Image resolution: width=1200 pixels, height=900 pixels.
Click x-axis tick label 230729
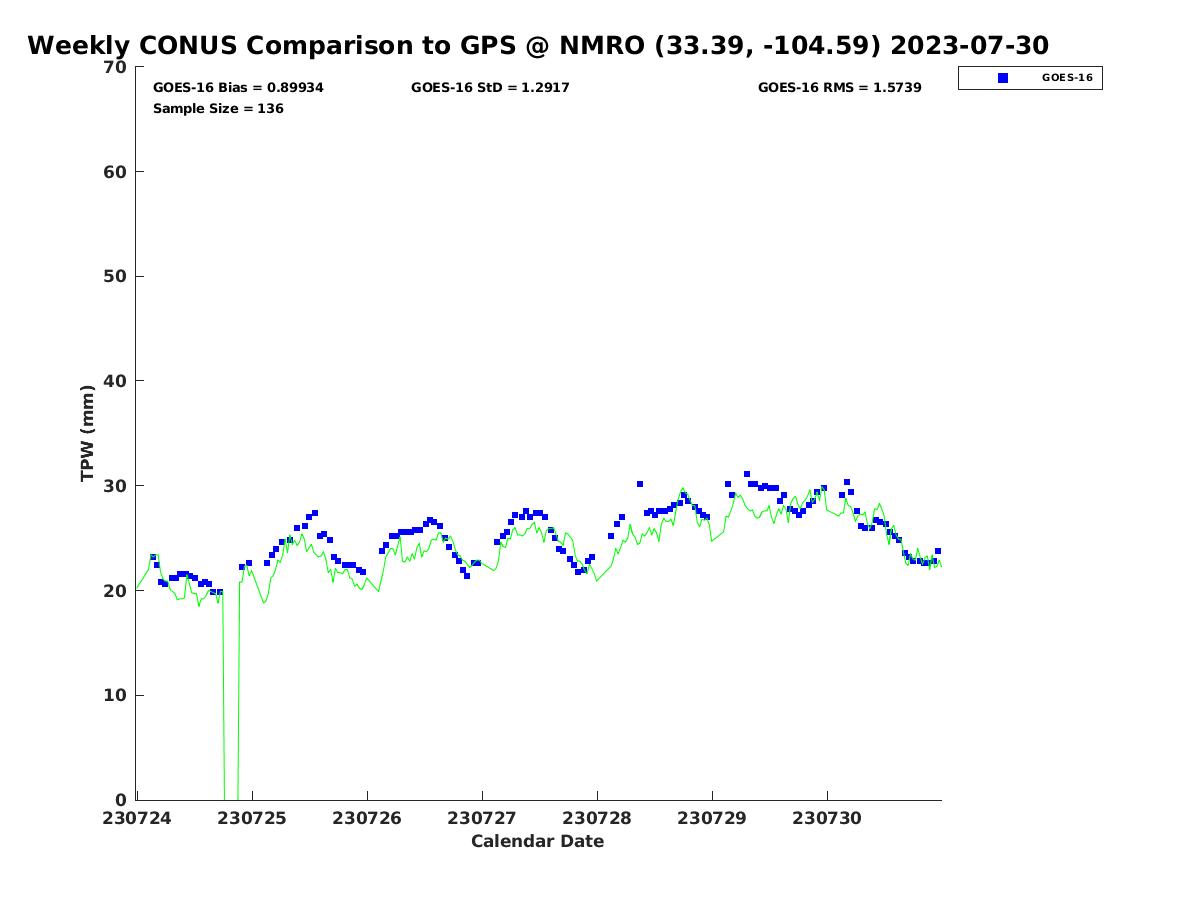[712, 818]
